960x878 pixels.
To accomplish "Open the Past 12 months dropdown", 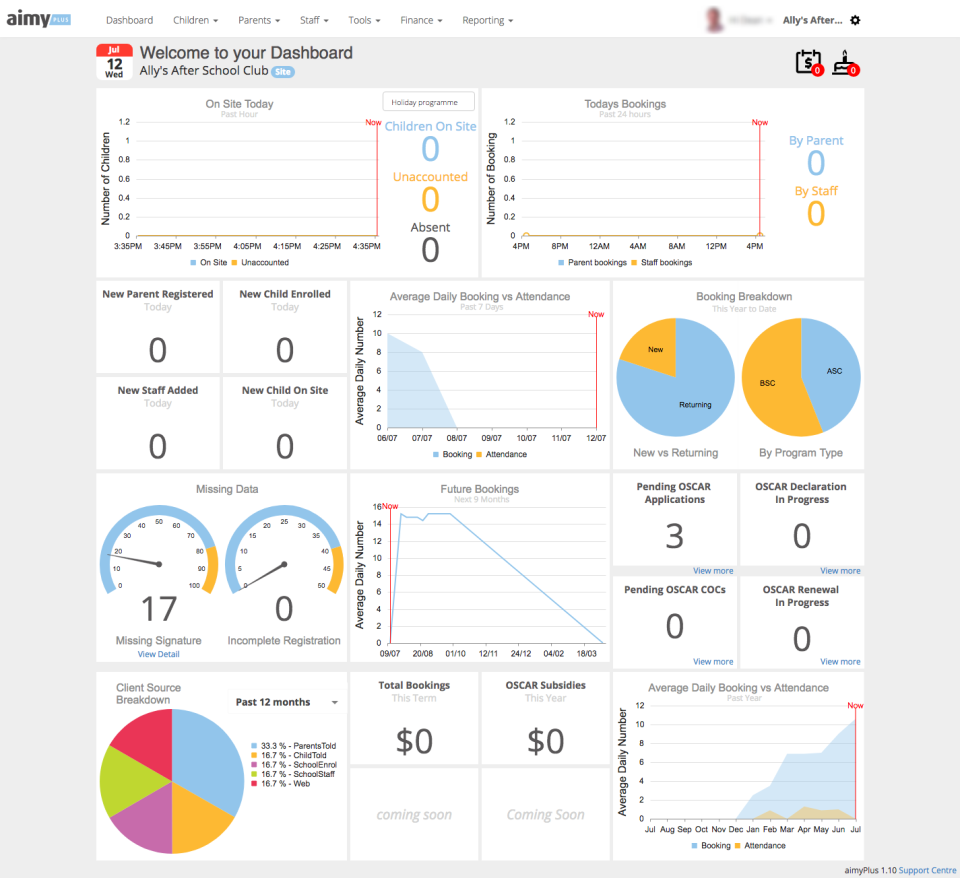I will pyautogui.click(x=284, y=702).
